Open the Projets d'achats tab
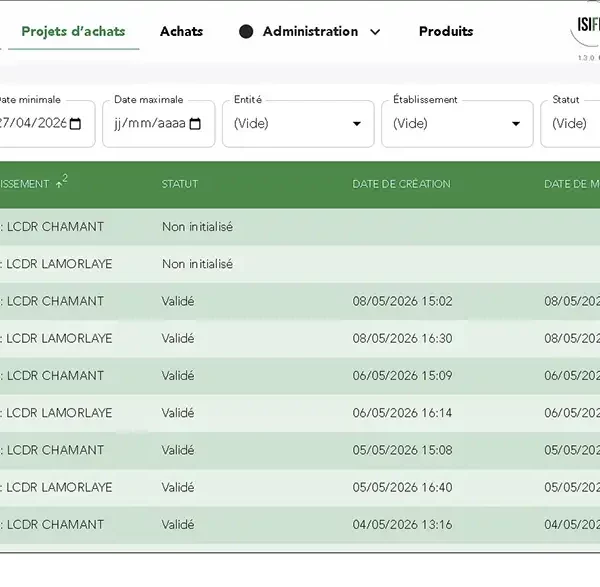 click(x=73, y=31)
